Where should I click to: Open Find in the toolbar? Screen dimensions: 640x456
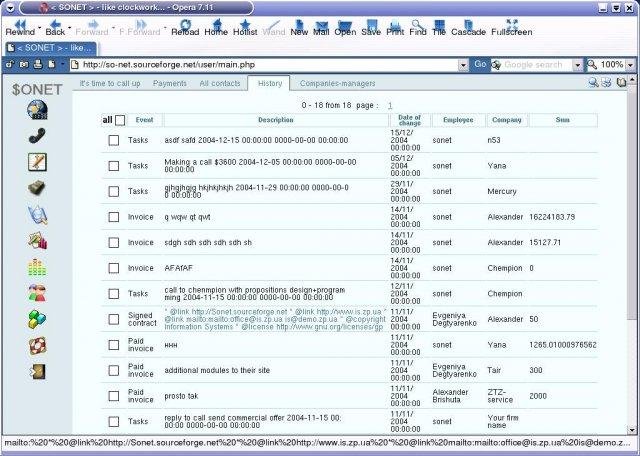pyautogui.click(x=418, y=28)
